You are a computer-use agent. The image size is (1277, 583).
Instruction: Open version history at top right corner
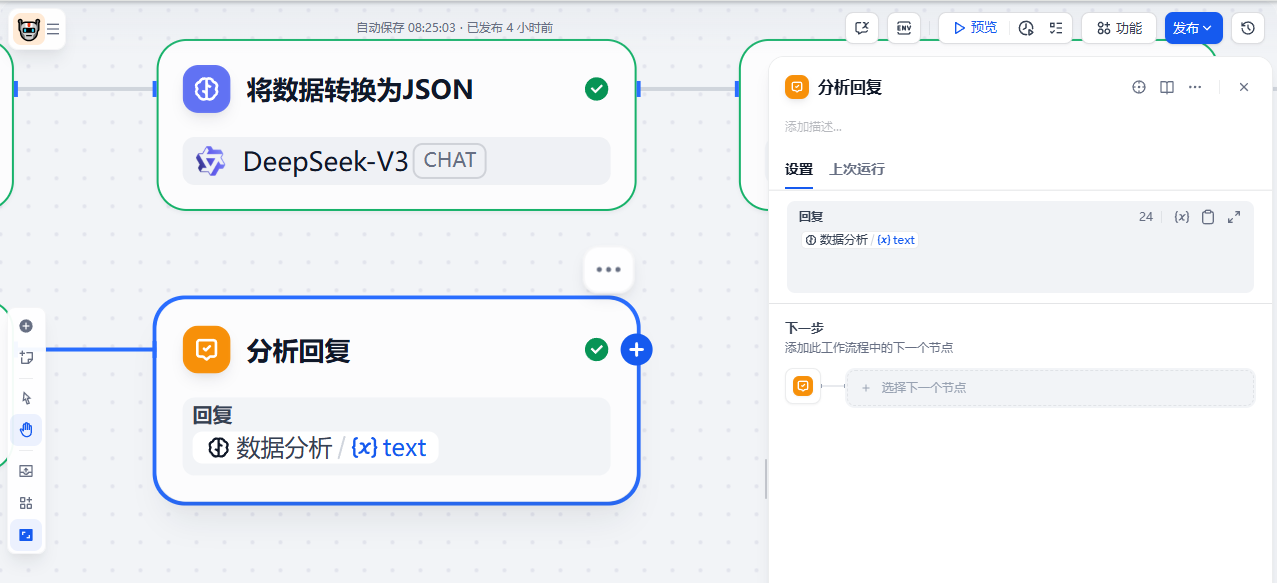click(1247, 28)
